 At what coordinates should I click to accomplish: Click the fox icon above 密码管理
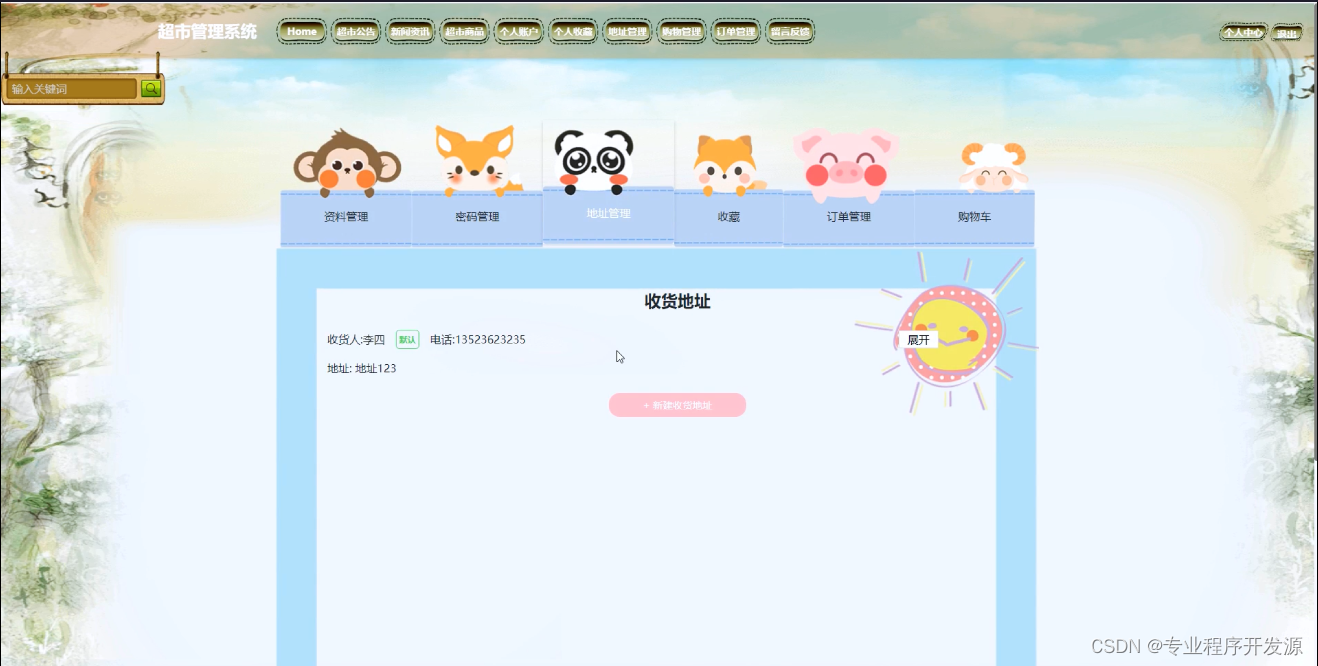coord(478,160)
